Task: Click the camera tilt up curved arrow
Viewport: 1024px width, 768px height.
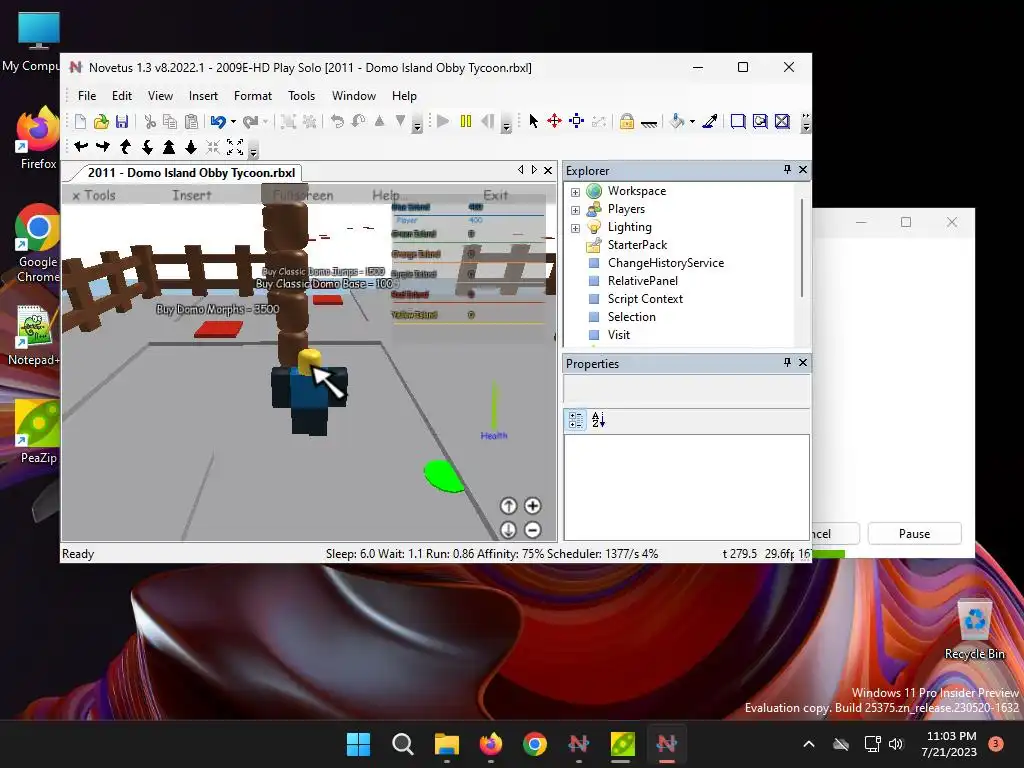Action: (125, 147)
